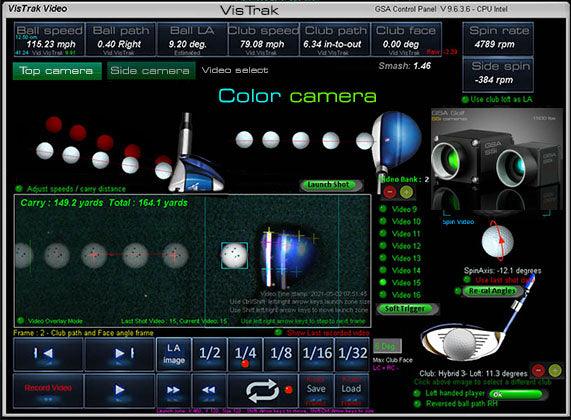Step to the next frame
571x420 pixels.
tap(119, 353)
